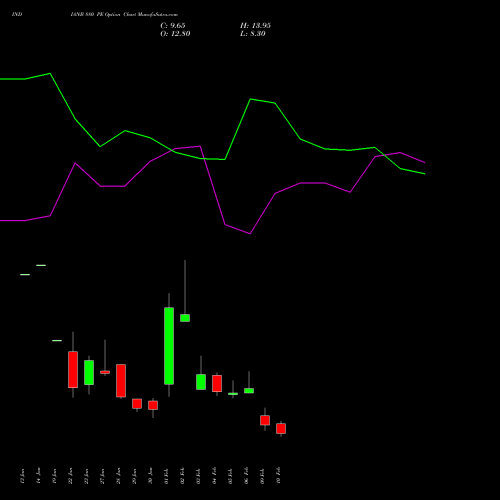The height and width of the screenshot is (500, 500).
Task: Click the small green candle above 02 Feb
Action: pyautogui.click(x=185, y=318)
